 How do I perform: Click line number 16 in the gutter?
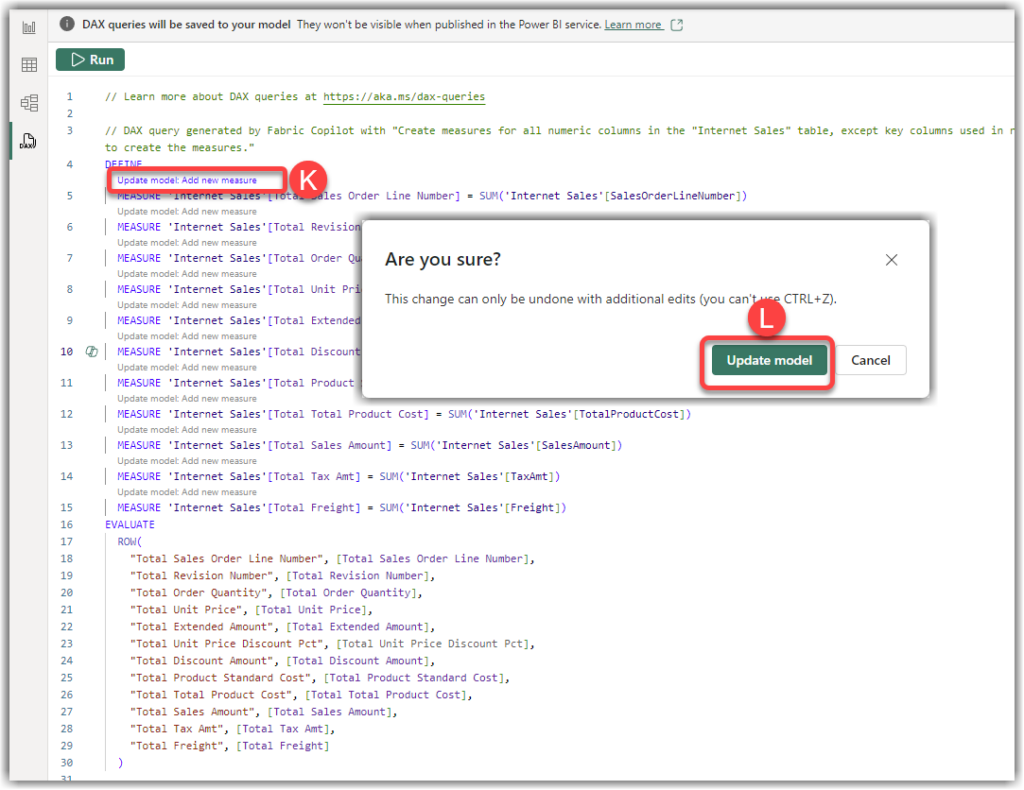[x=67, y=525]
